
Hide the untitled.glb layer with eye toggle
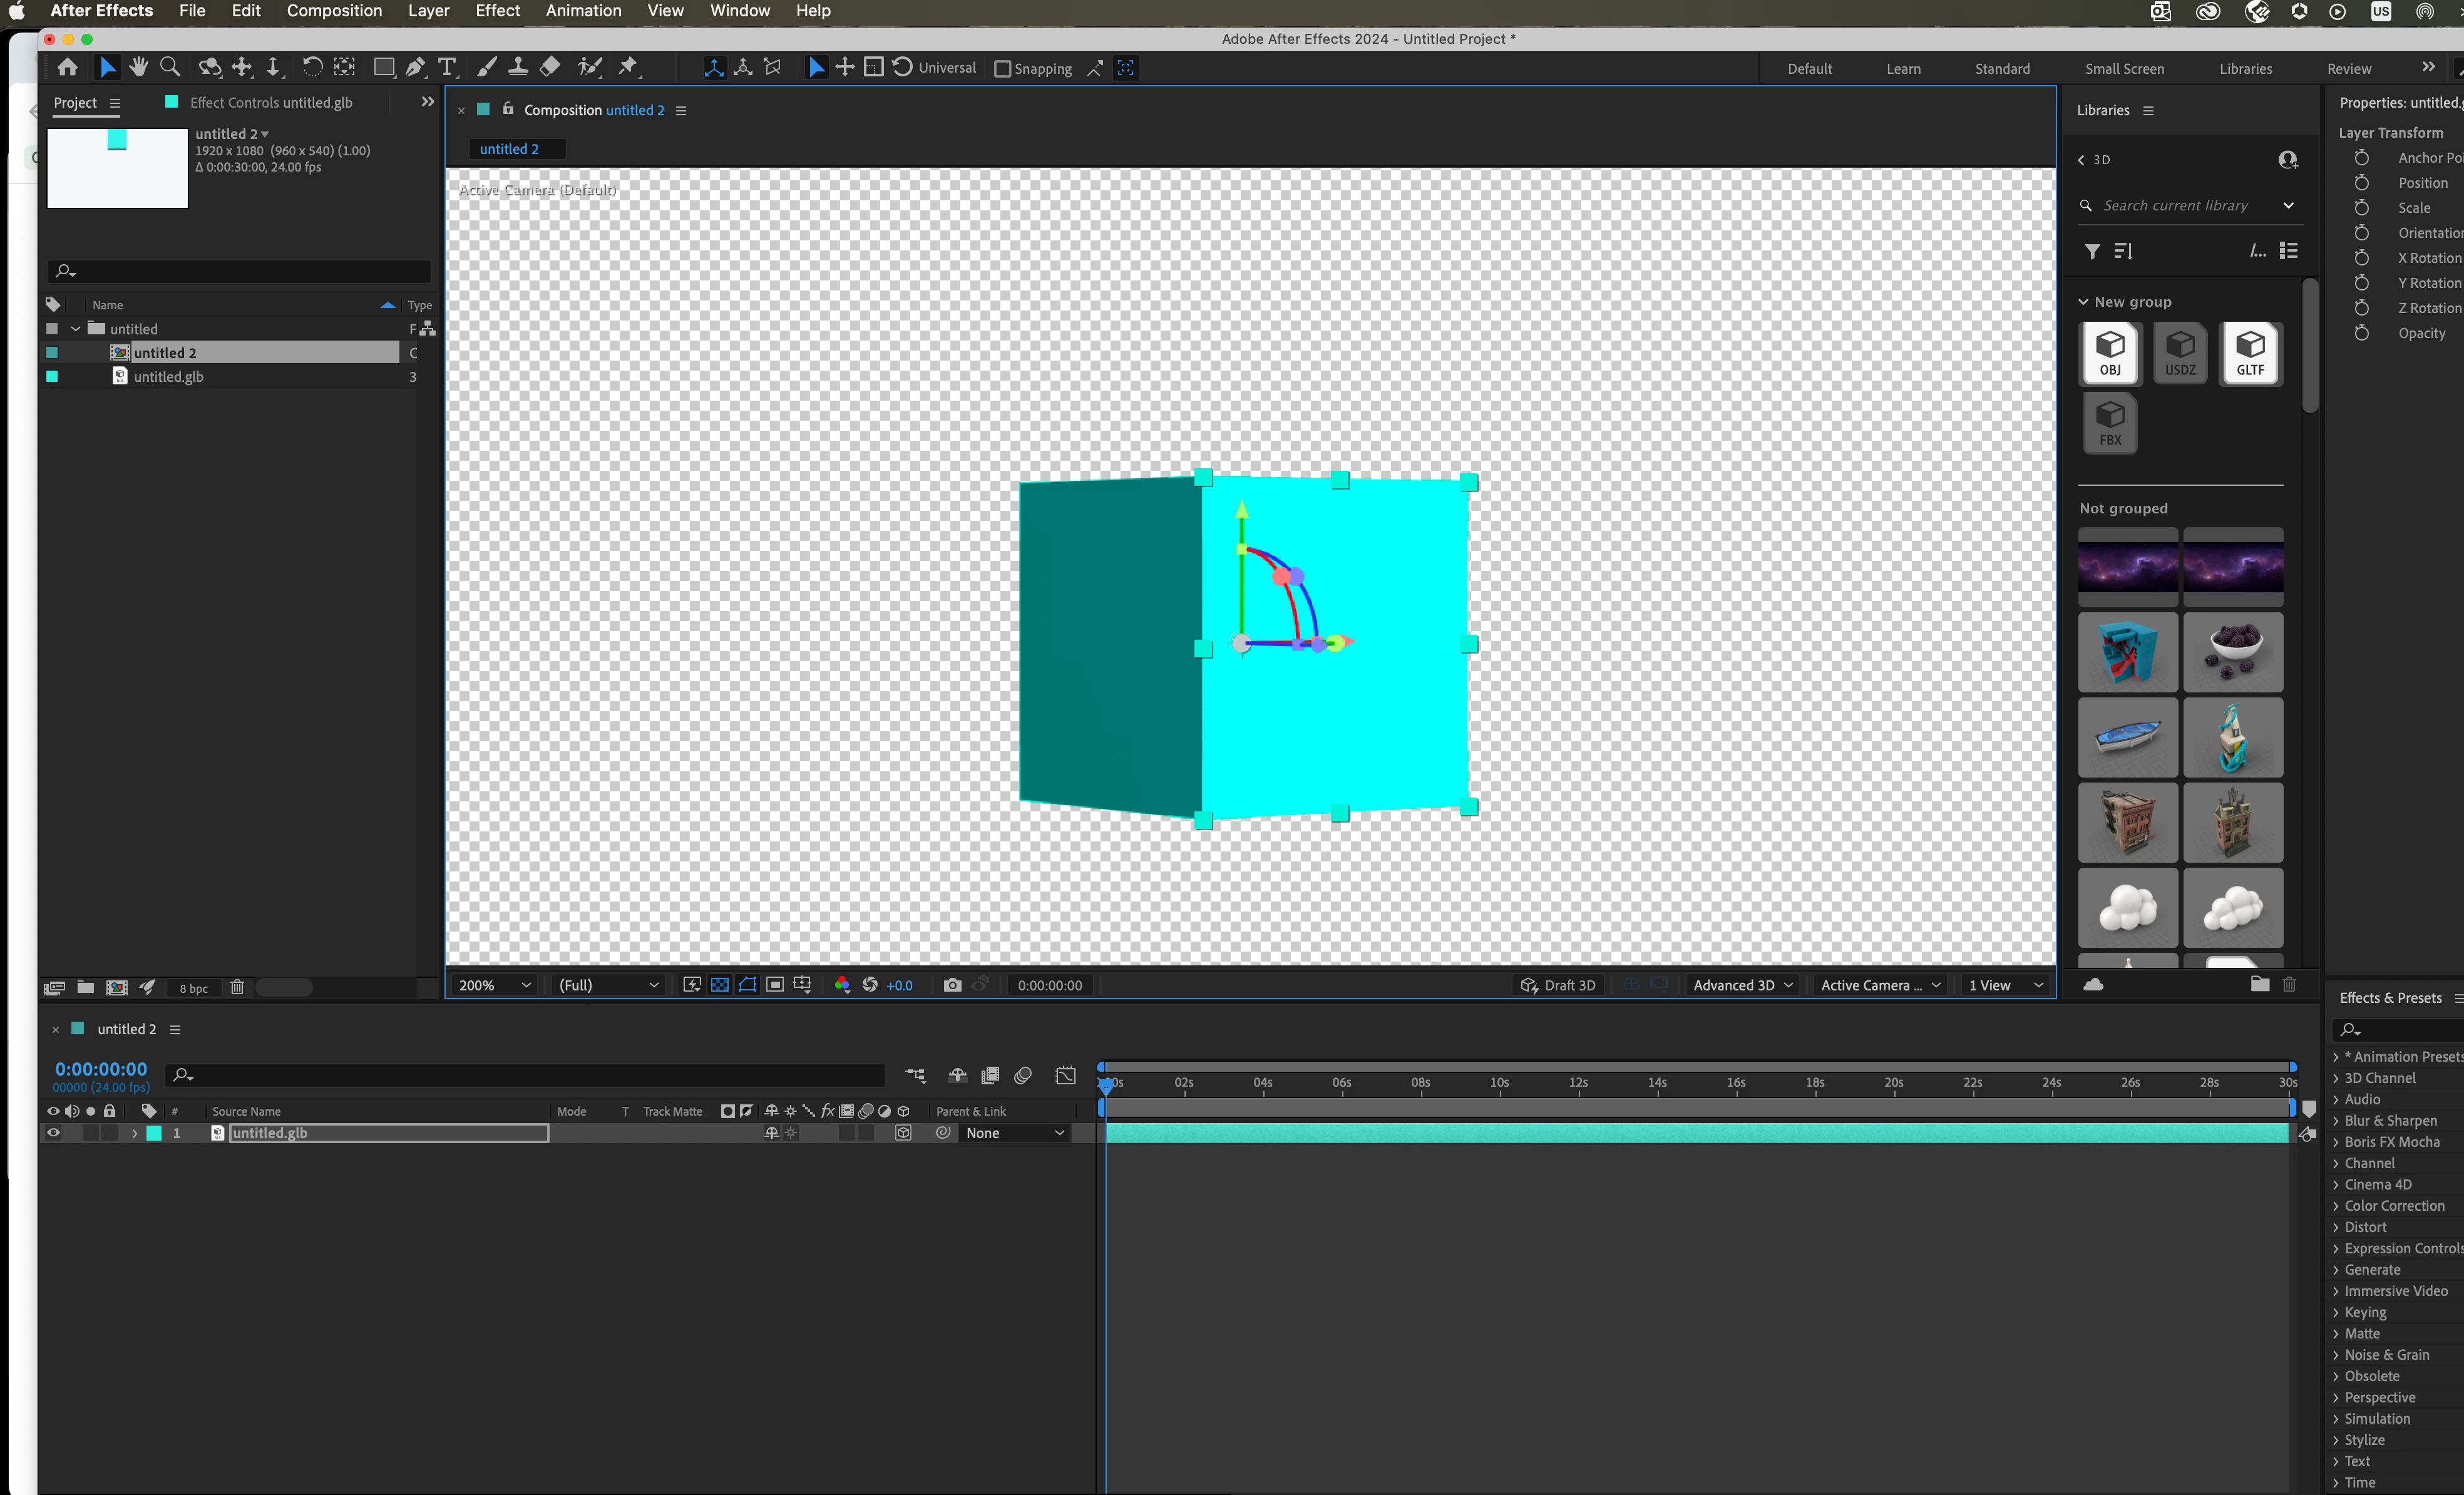click(53, 1133)
